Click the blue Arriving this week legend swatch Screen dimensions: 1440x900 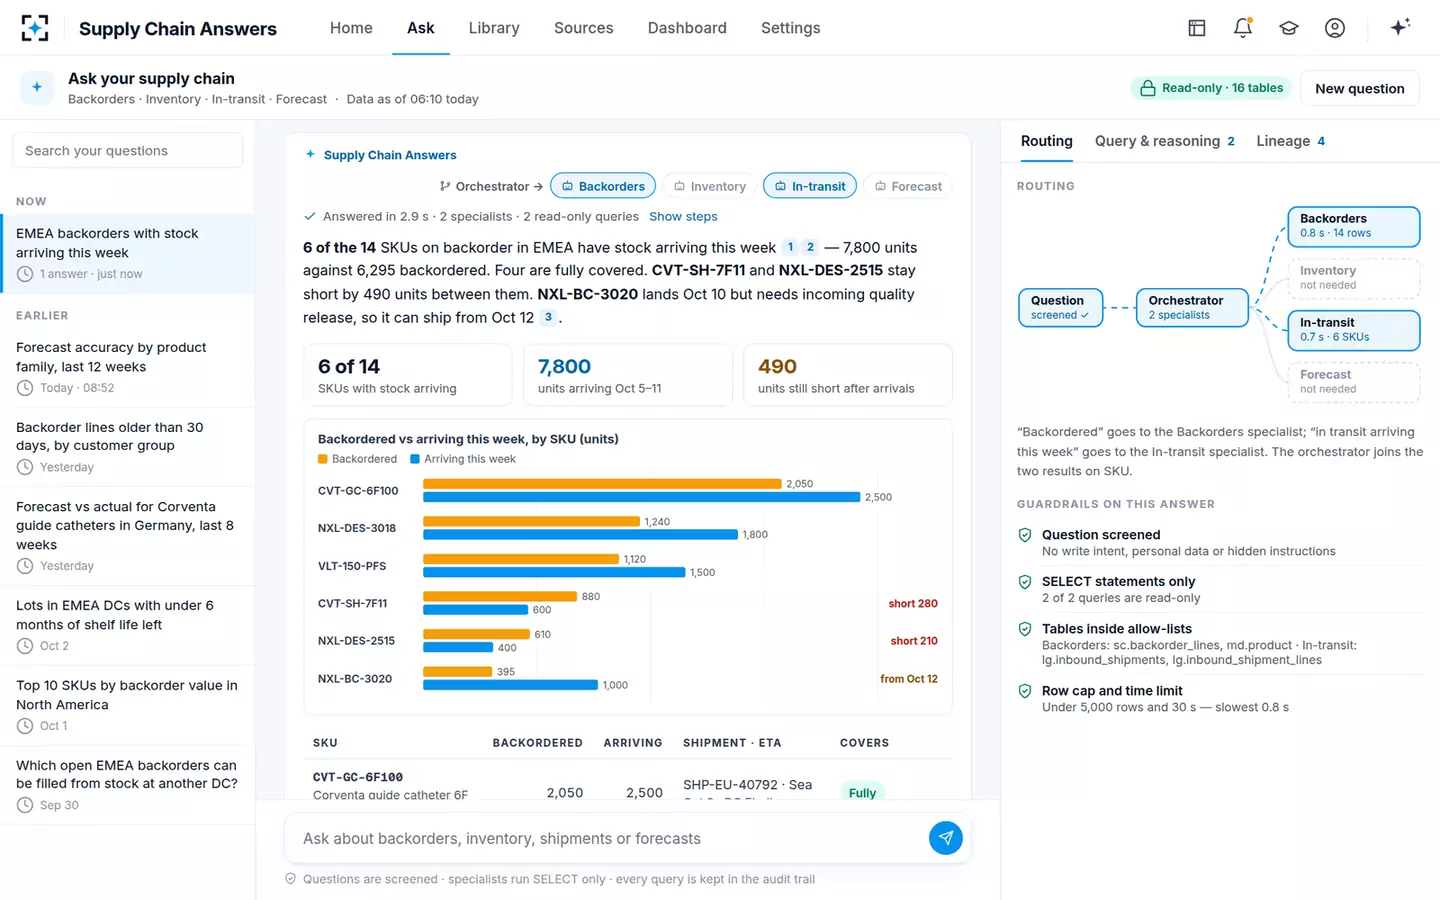(x=415, y=459)
